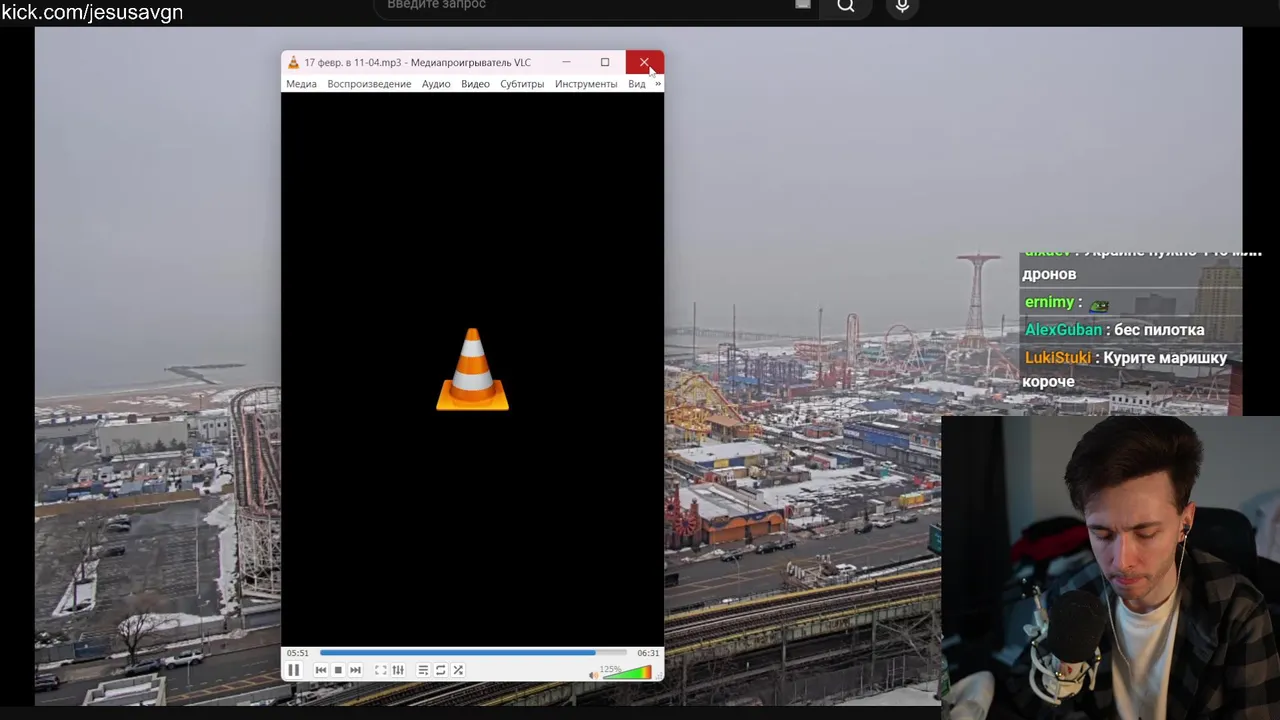This screenshot has height=720, width=1280.
Task: Open the Медиа menu
Action: pos(301,84)
